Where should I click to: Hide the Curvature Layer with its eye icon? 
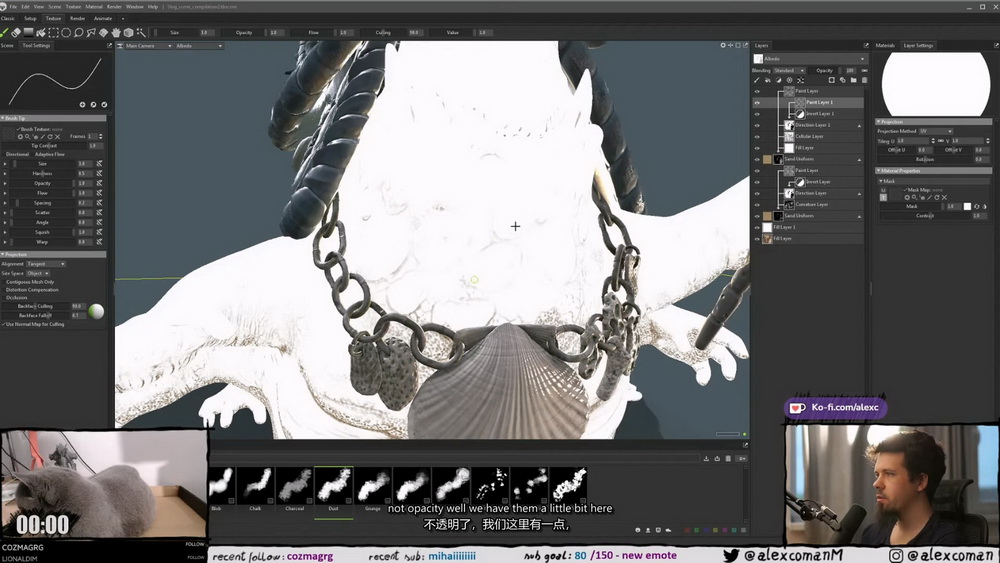click(x=757, y=205)
